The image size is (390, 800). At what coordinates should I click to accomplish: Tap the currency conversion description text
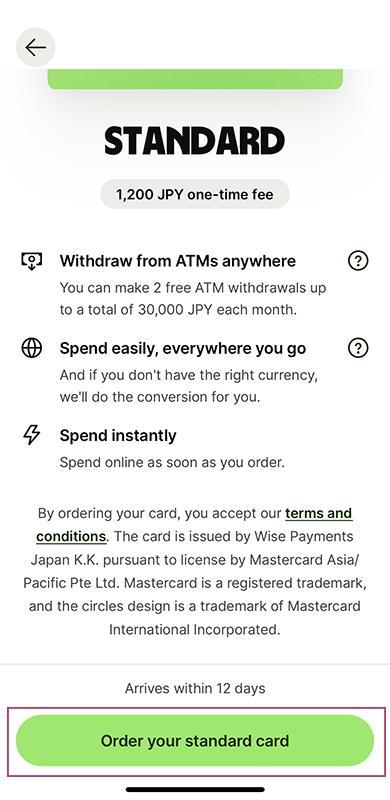point(189,386)
